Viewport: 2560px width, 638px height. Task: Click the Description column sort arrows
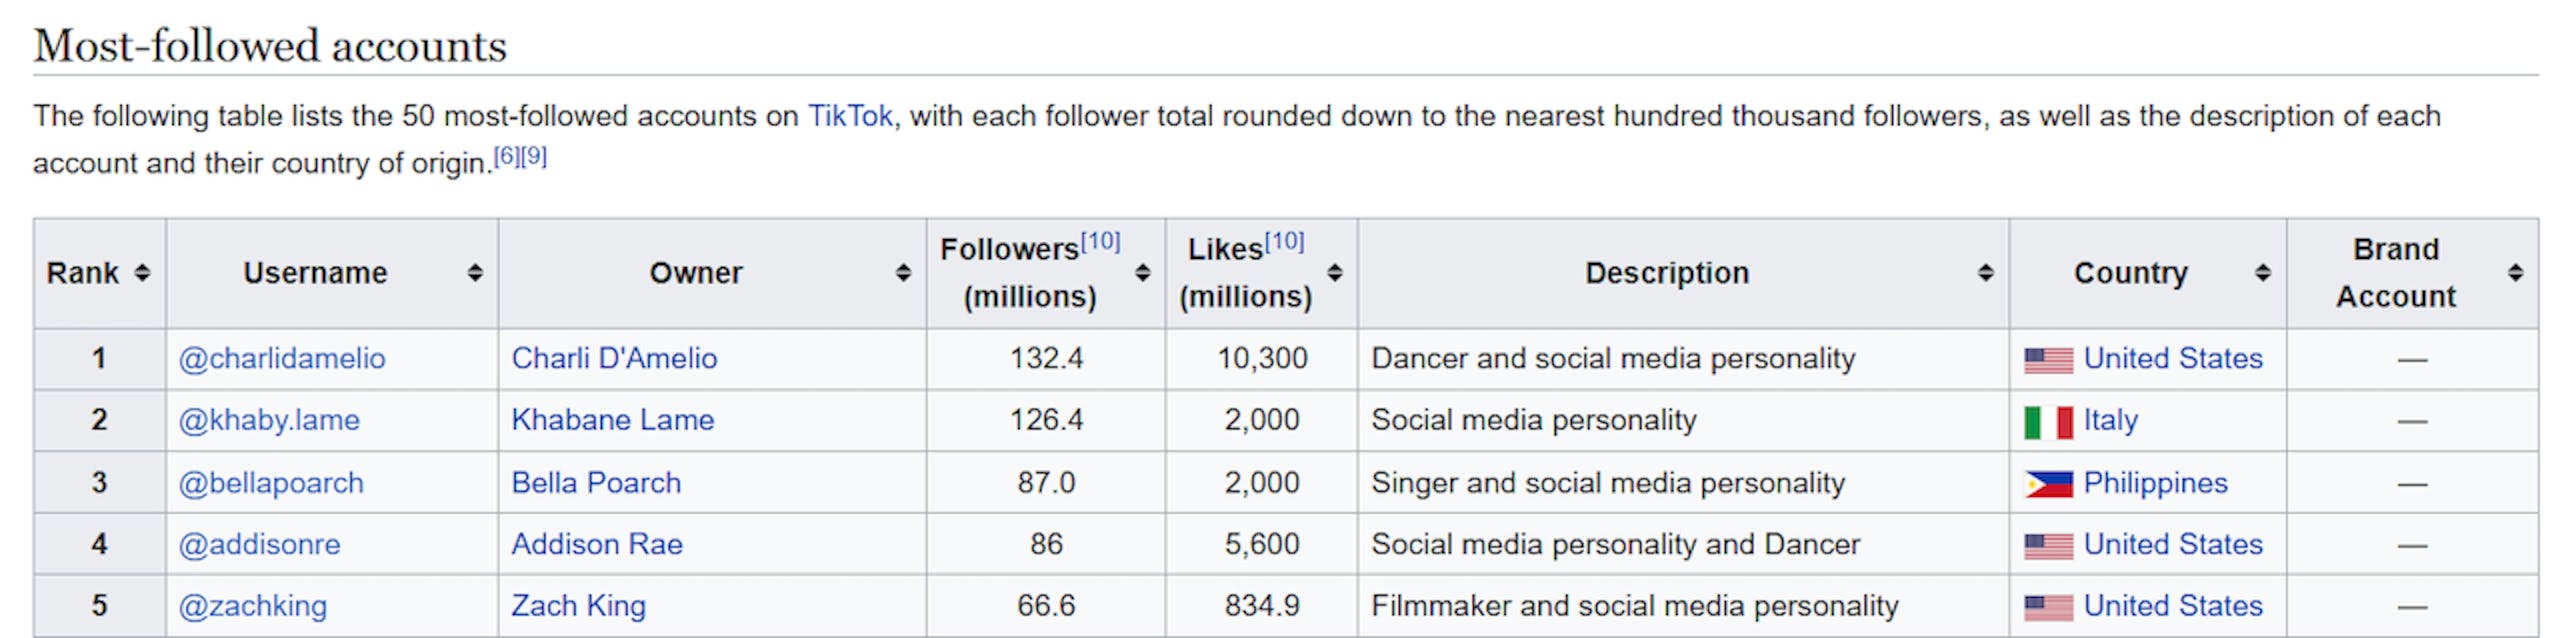(1986, 273)
